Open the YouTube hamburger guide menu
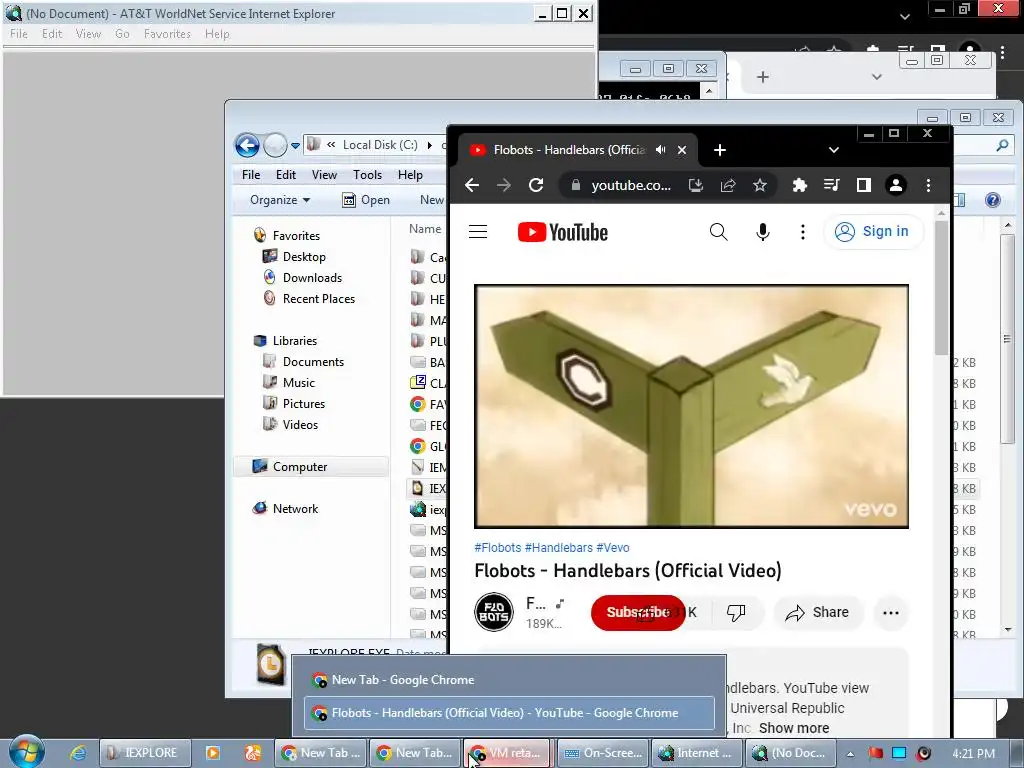This screenshot has height=768, width=1024. pos(478,232)
